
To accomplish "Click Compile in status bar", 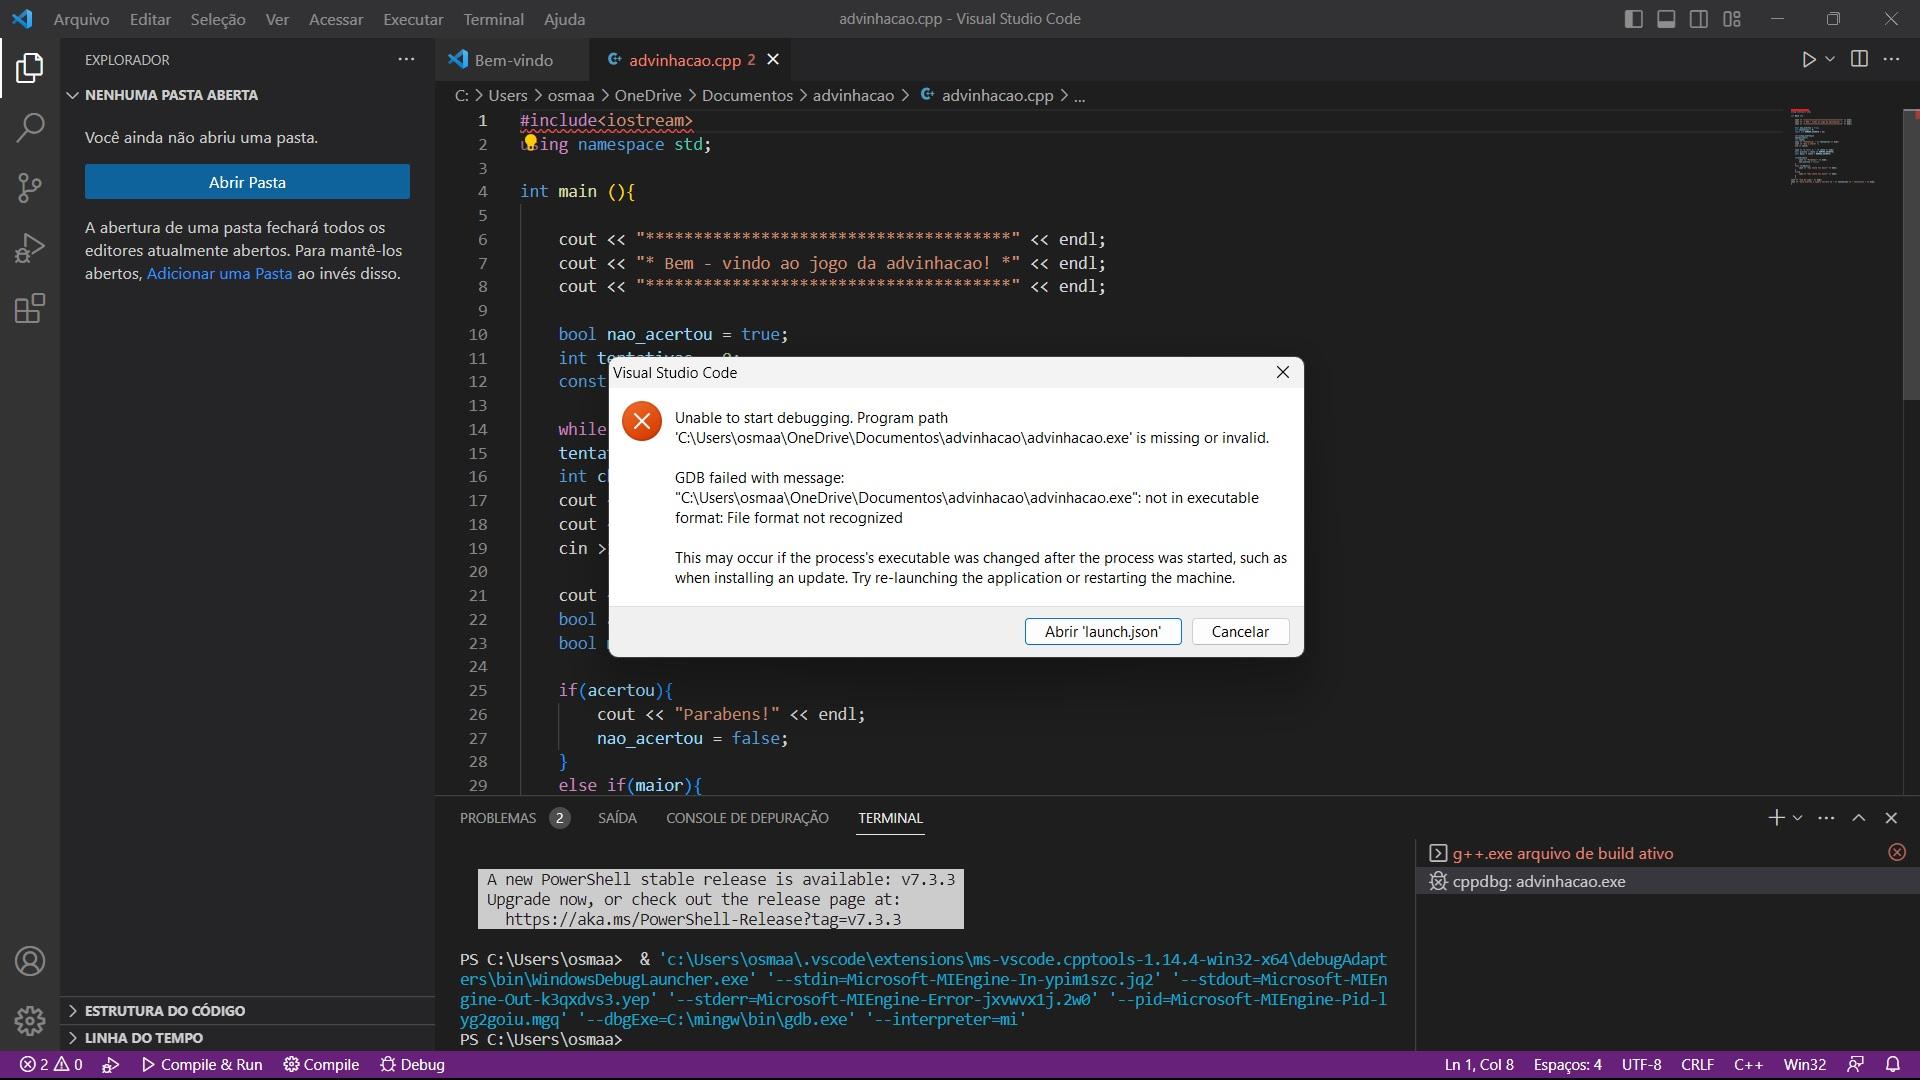I will click(321, 1065).
